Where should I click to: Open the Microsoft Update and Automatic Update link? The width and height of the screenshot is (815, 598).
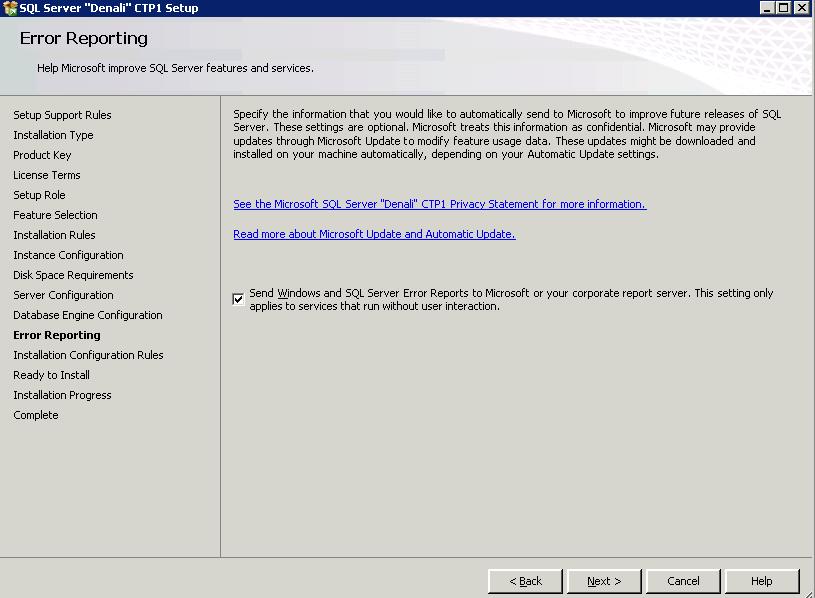(374, 234)
